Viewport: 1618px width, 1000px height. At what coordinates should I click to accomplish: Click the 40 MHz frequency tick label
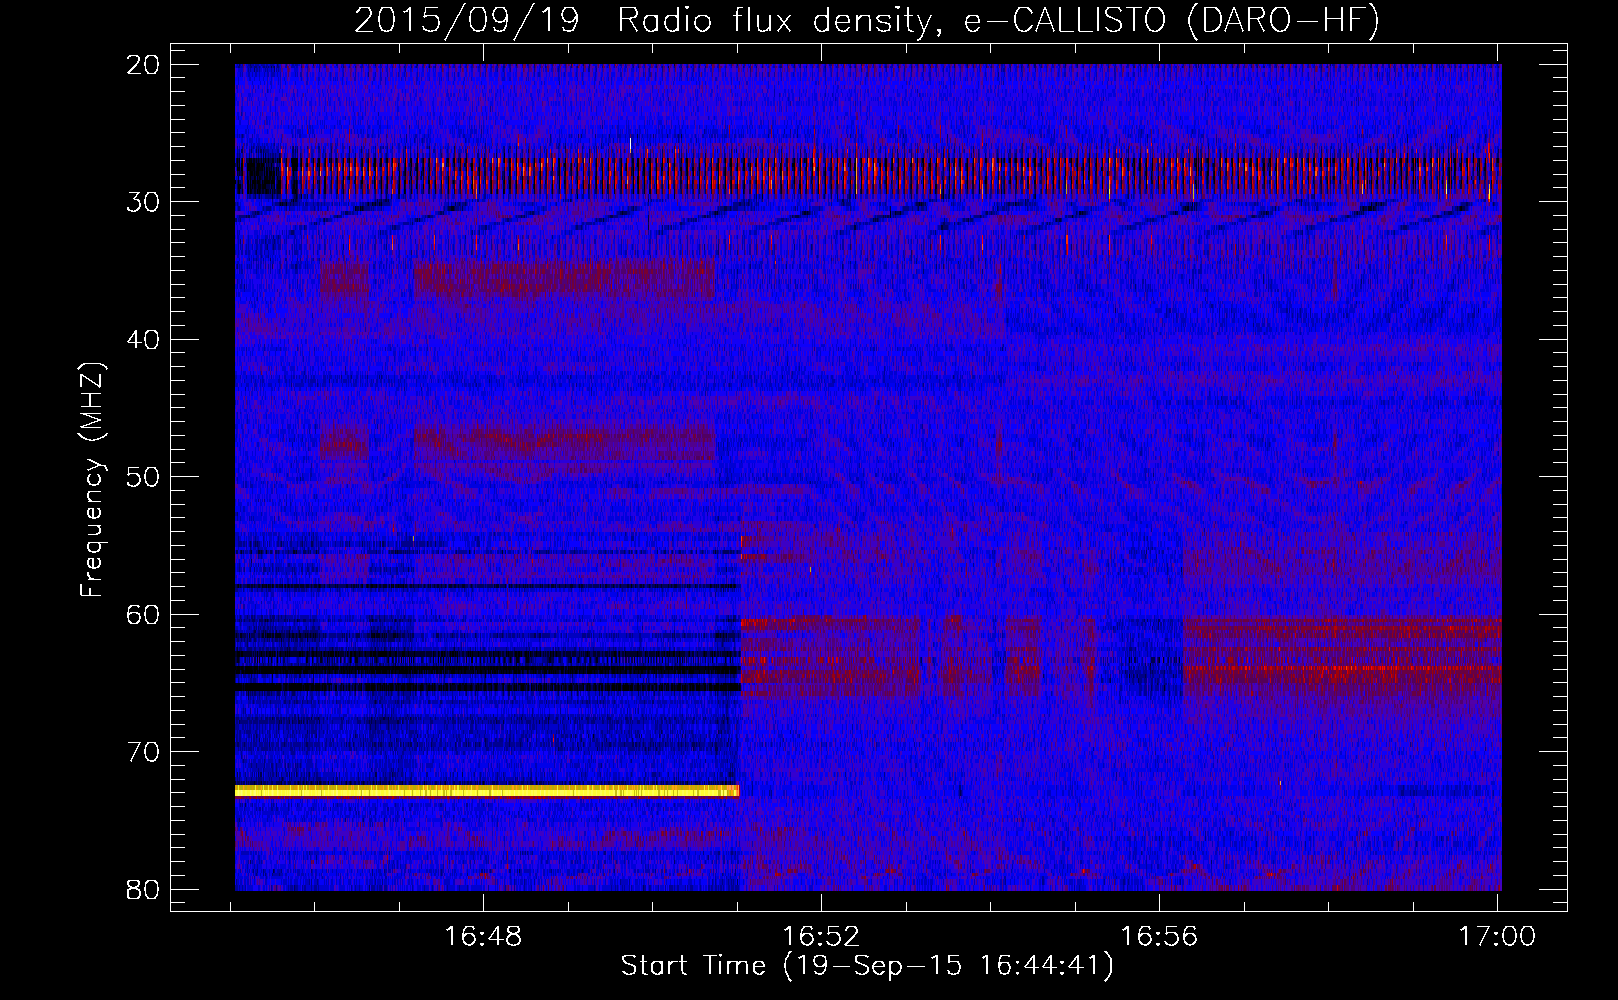(144, 340)
